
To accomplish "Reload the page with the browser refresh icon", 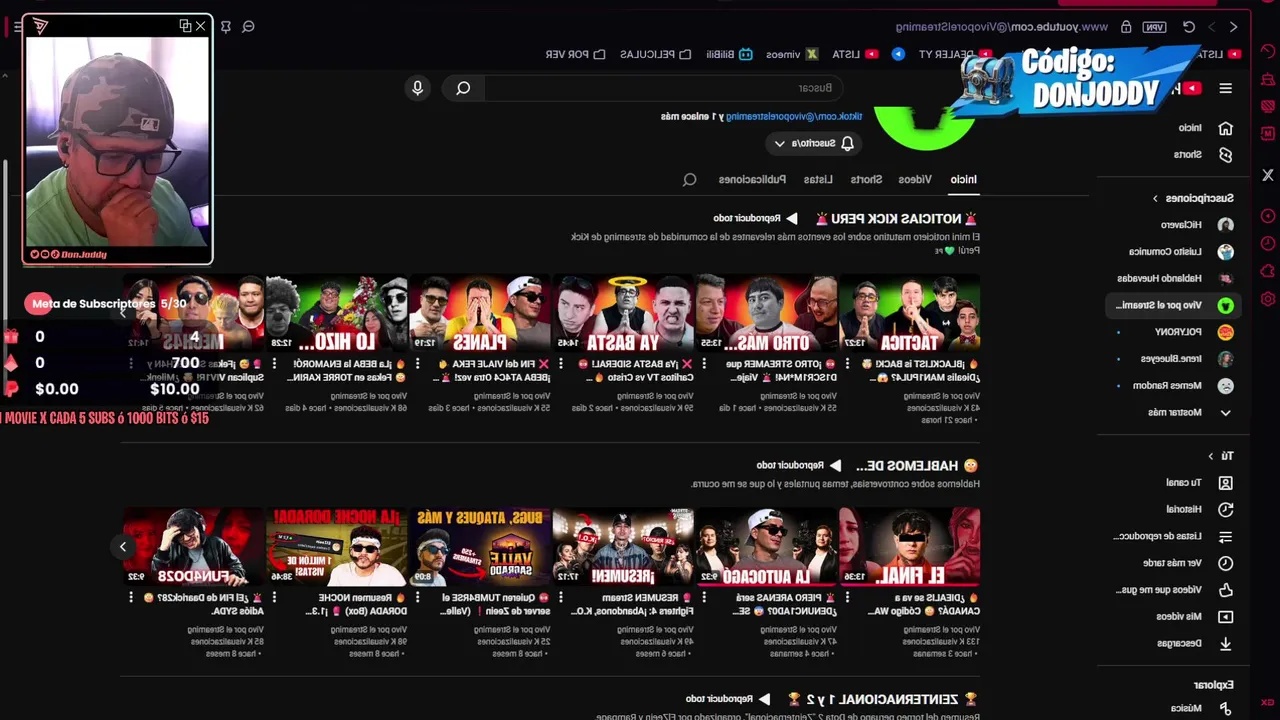I will click(1189, 27).
